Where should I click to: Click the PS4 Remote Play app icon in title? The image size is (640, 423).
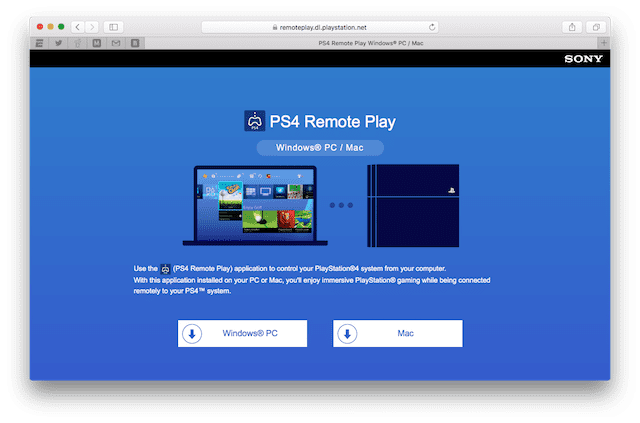[255, 122]
